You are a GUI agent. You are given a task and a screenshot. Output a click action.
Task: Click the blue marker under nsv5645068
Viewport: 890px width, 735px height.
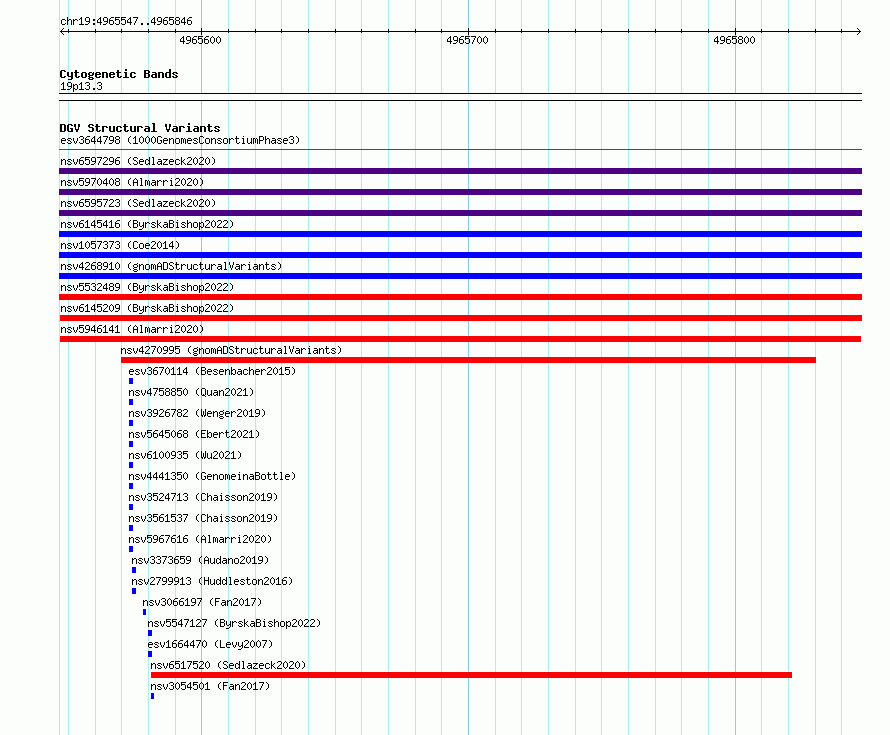click(x=131, y=444)
